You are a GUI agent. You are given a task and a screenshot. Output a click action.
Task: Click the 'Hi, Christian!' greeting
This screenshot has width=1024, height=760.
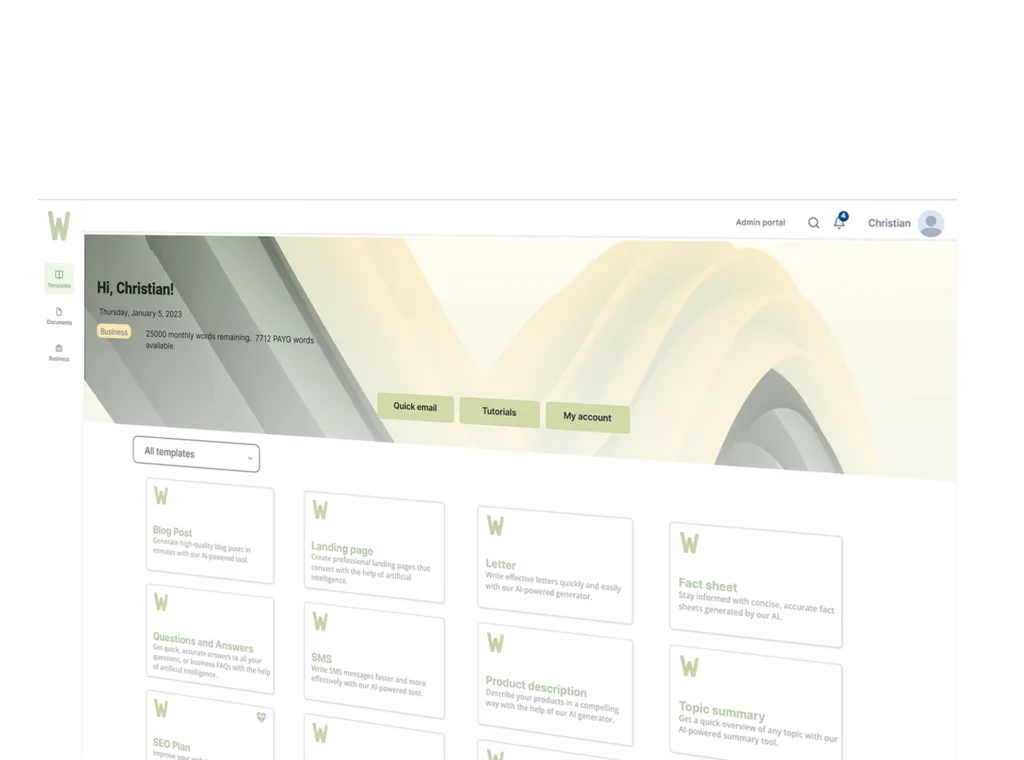pos(135,288)
